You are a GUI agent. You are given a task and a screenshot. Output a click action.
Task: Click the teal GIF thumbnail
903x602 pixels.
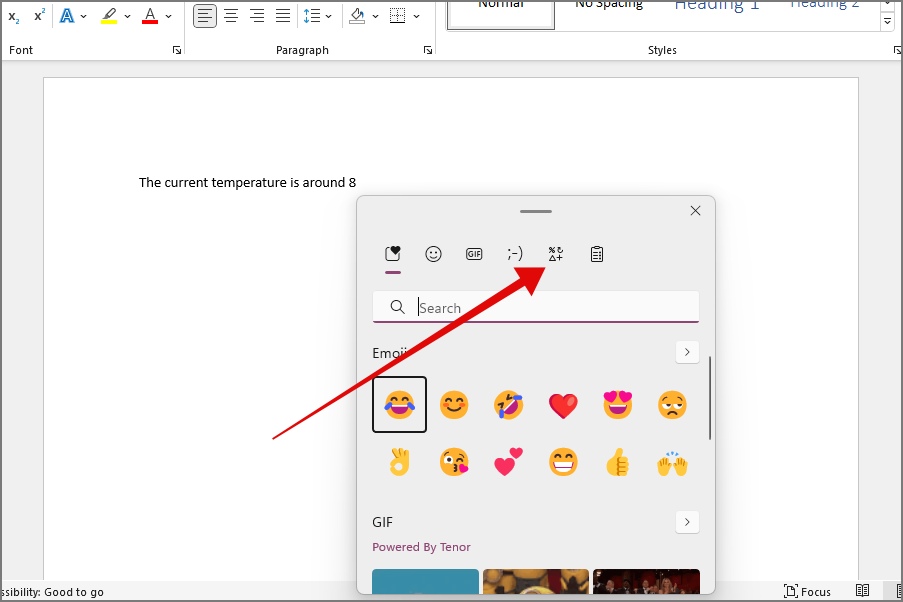(425, 581)
